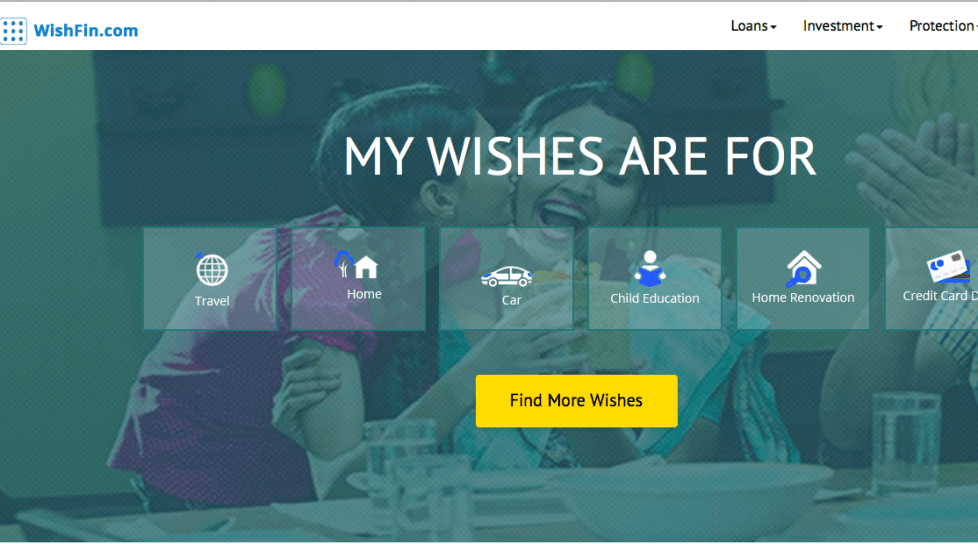Choose the Home house icon

[357, 265]
